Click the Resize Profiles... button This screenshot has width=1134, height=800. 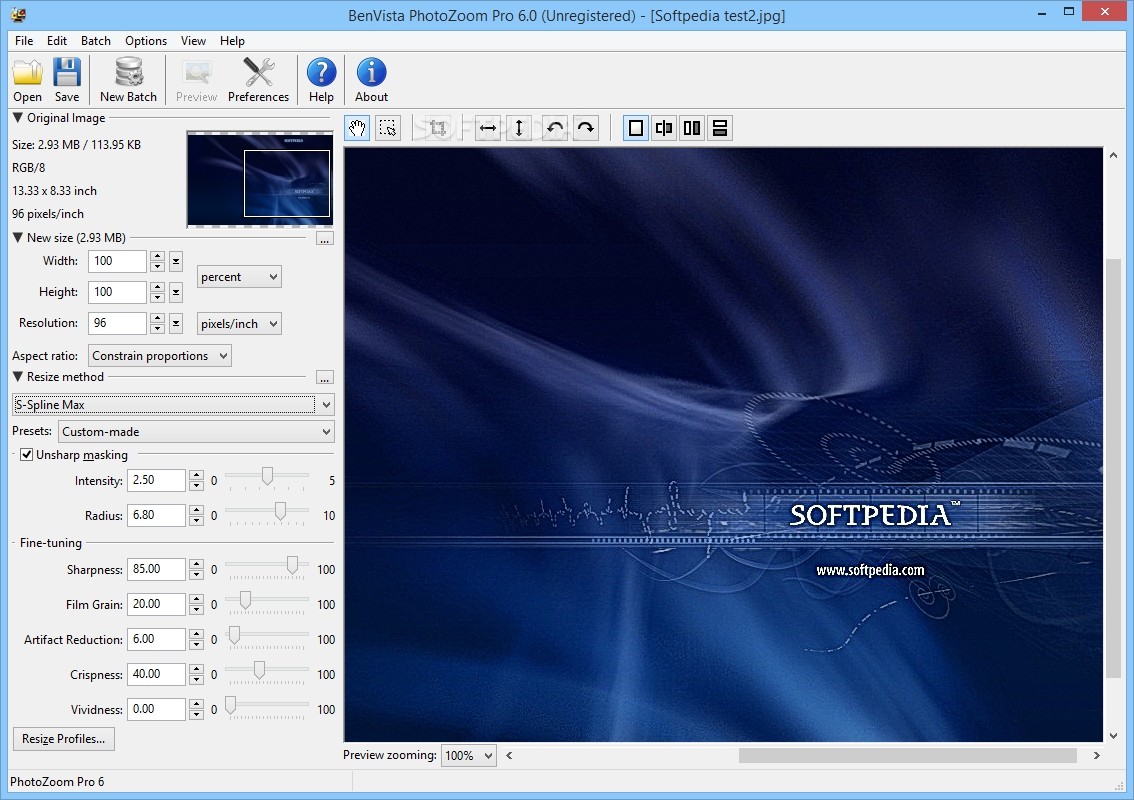tap(64, 739)
